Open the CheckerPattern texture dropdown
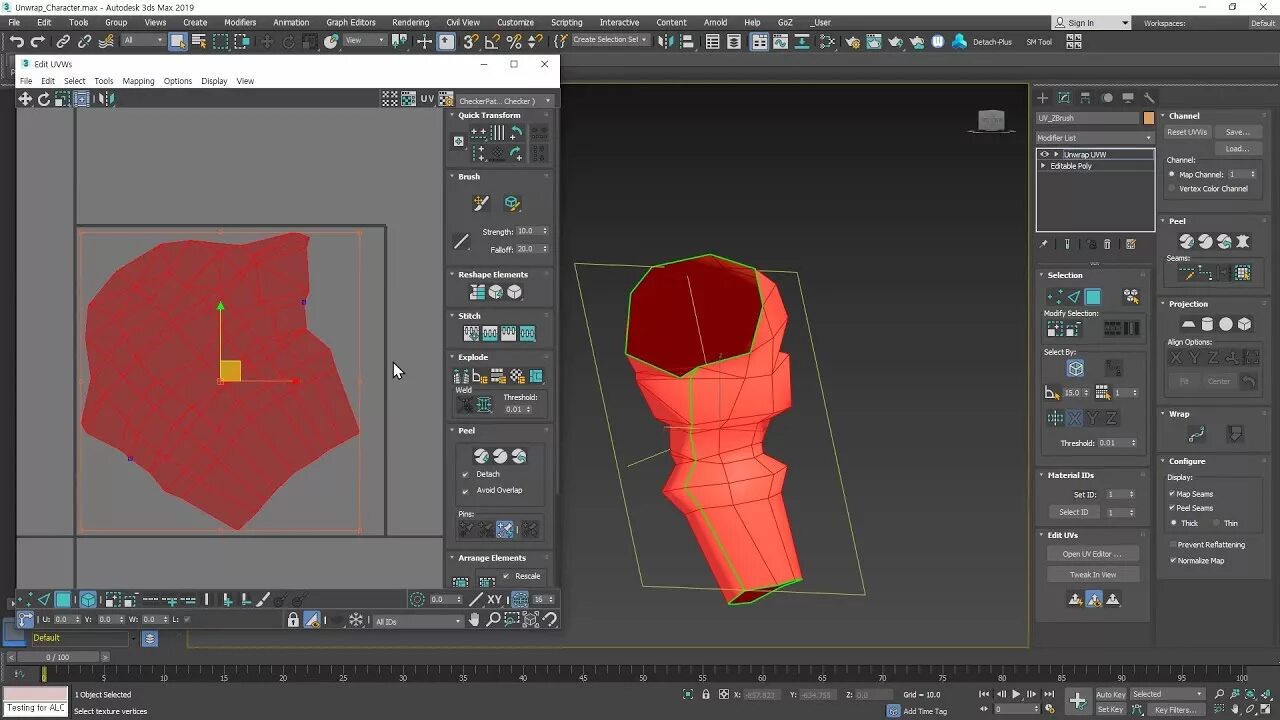Image resolution: width=1280 pixels, height=720 pixels. (x=505, y=101)
